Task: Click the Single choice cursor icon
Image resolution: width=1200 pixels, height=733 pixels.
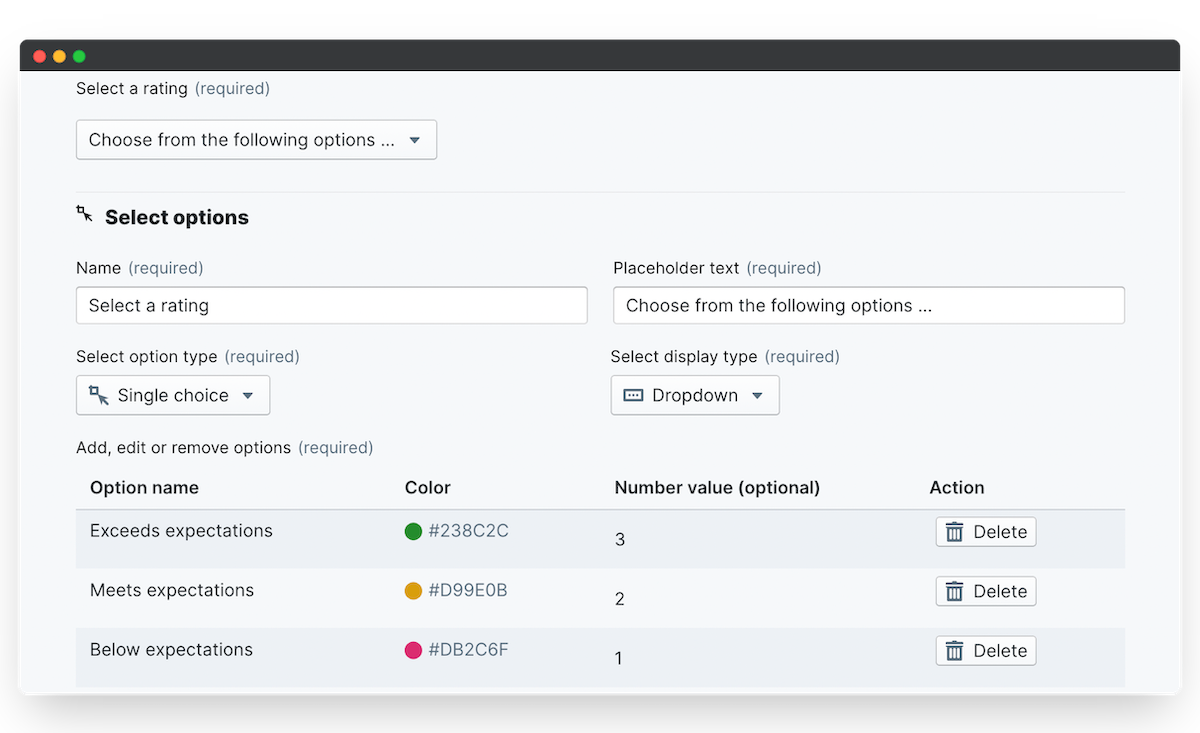Action: tap(98, 395)
